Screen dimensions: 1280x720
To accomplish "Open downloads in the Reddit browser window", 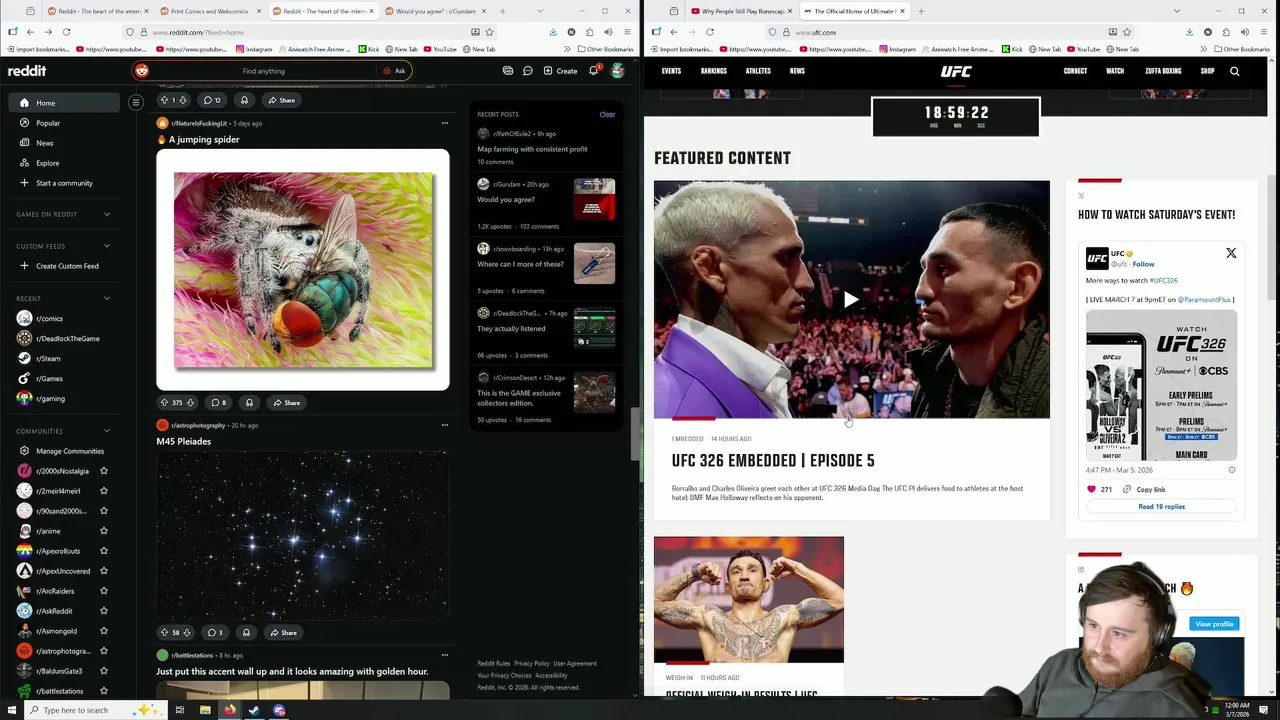I will pos(553,32).
